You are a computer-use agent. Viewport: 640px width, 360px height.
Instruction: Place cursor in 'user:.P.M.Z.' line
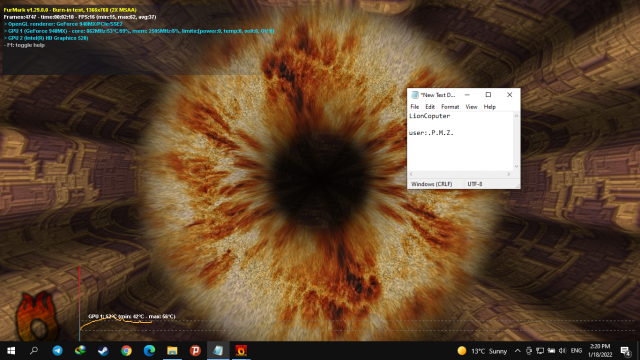431,133
